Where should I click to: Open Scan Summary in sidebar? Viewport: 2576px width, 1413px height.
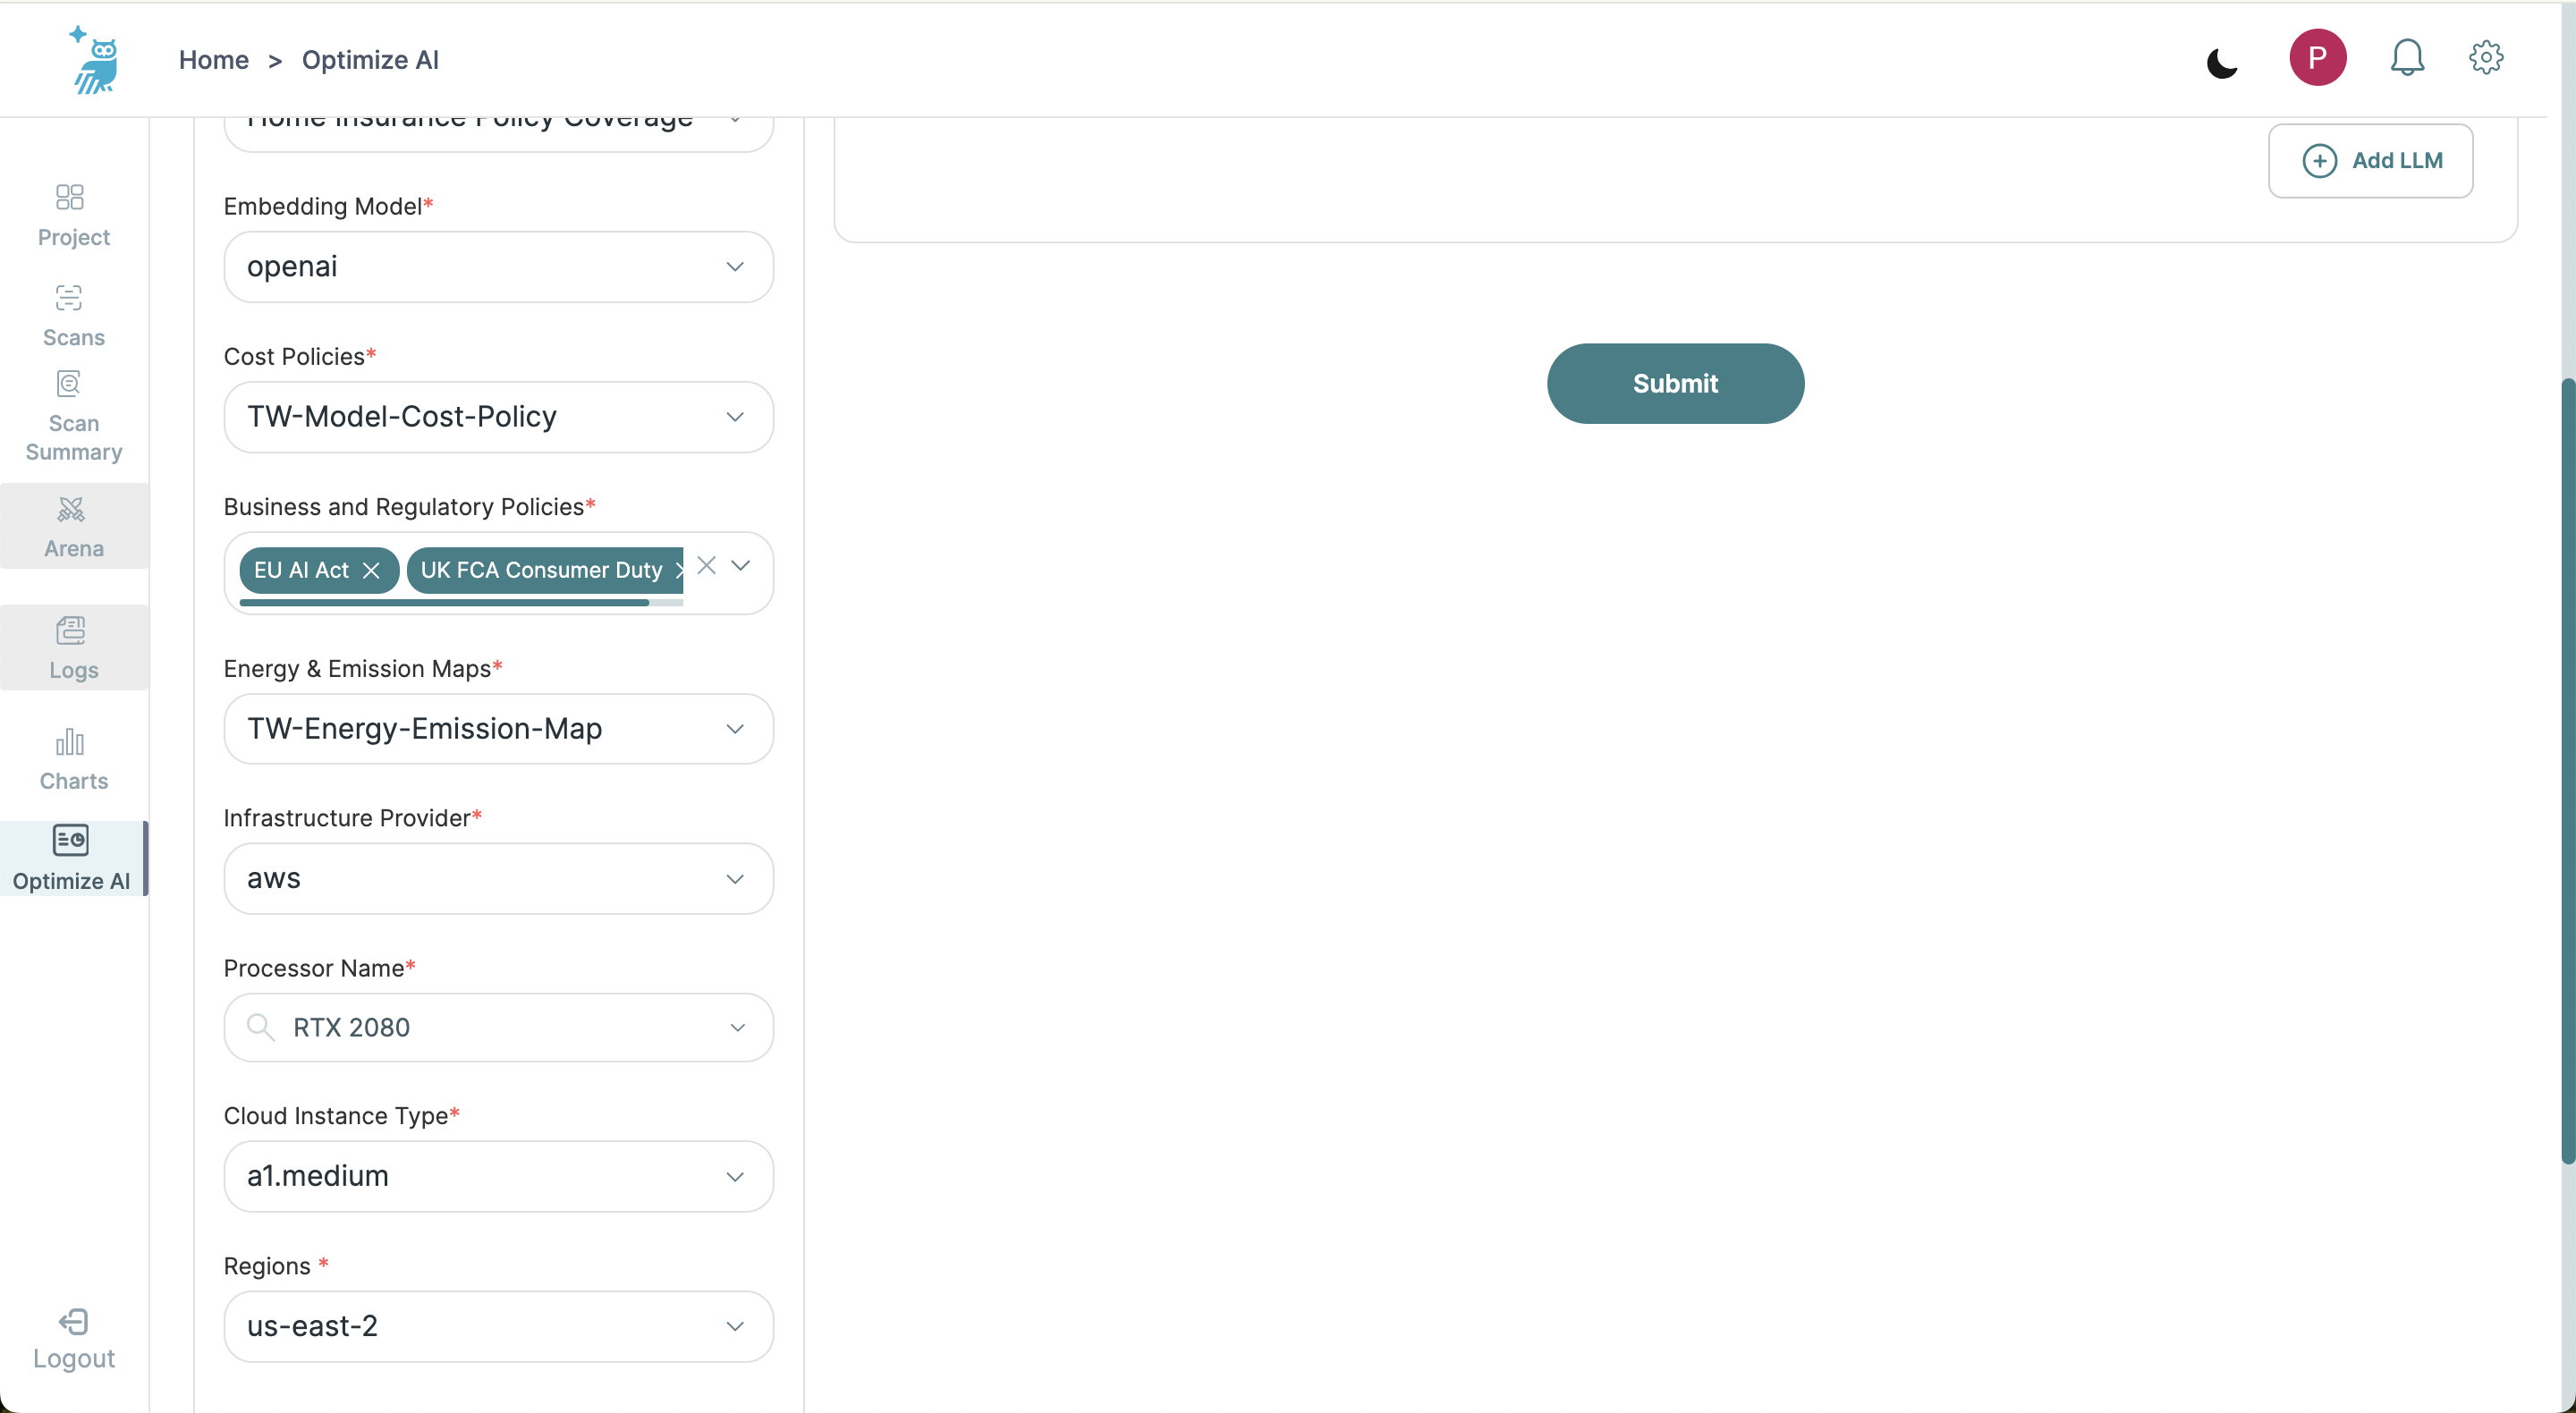tap(74, 417)
